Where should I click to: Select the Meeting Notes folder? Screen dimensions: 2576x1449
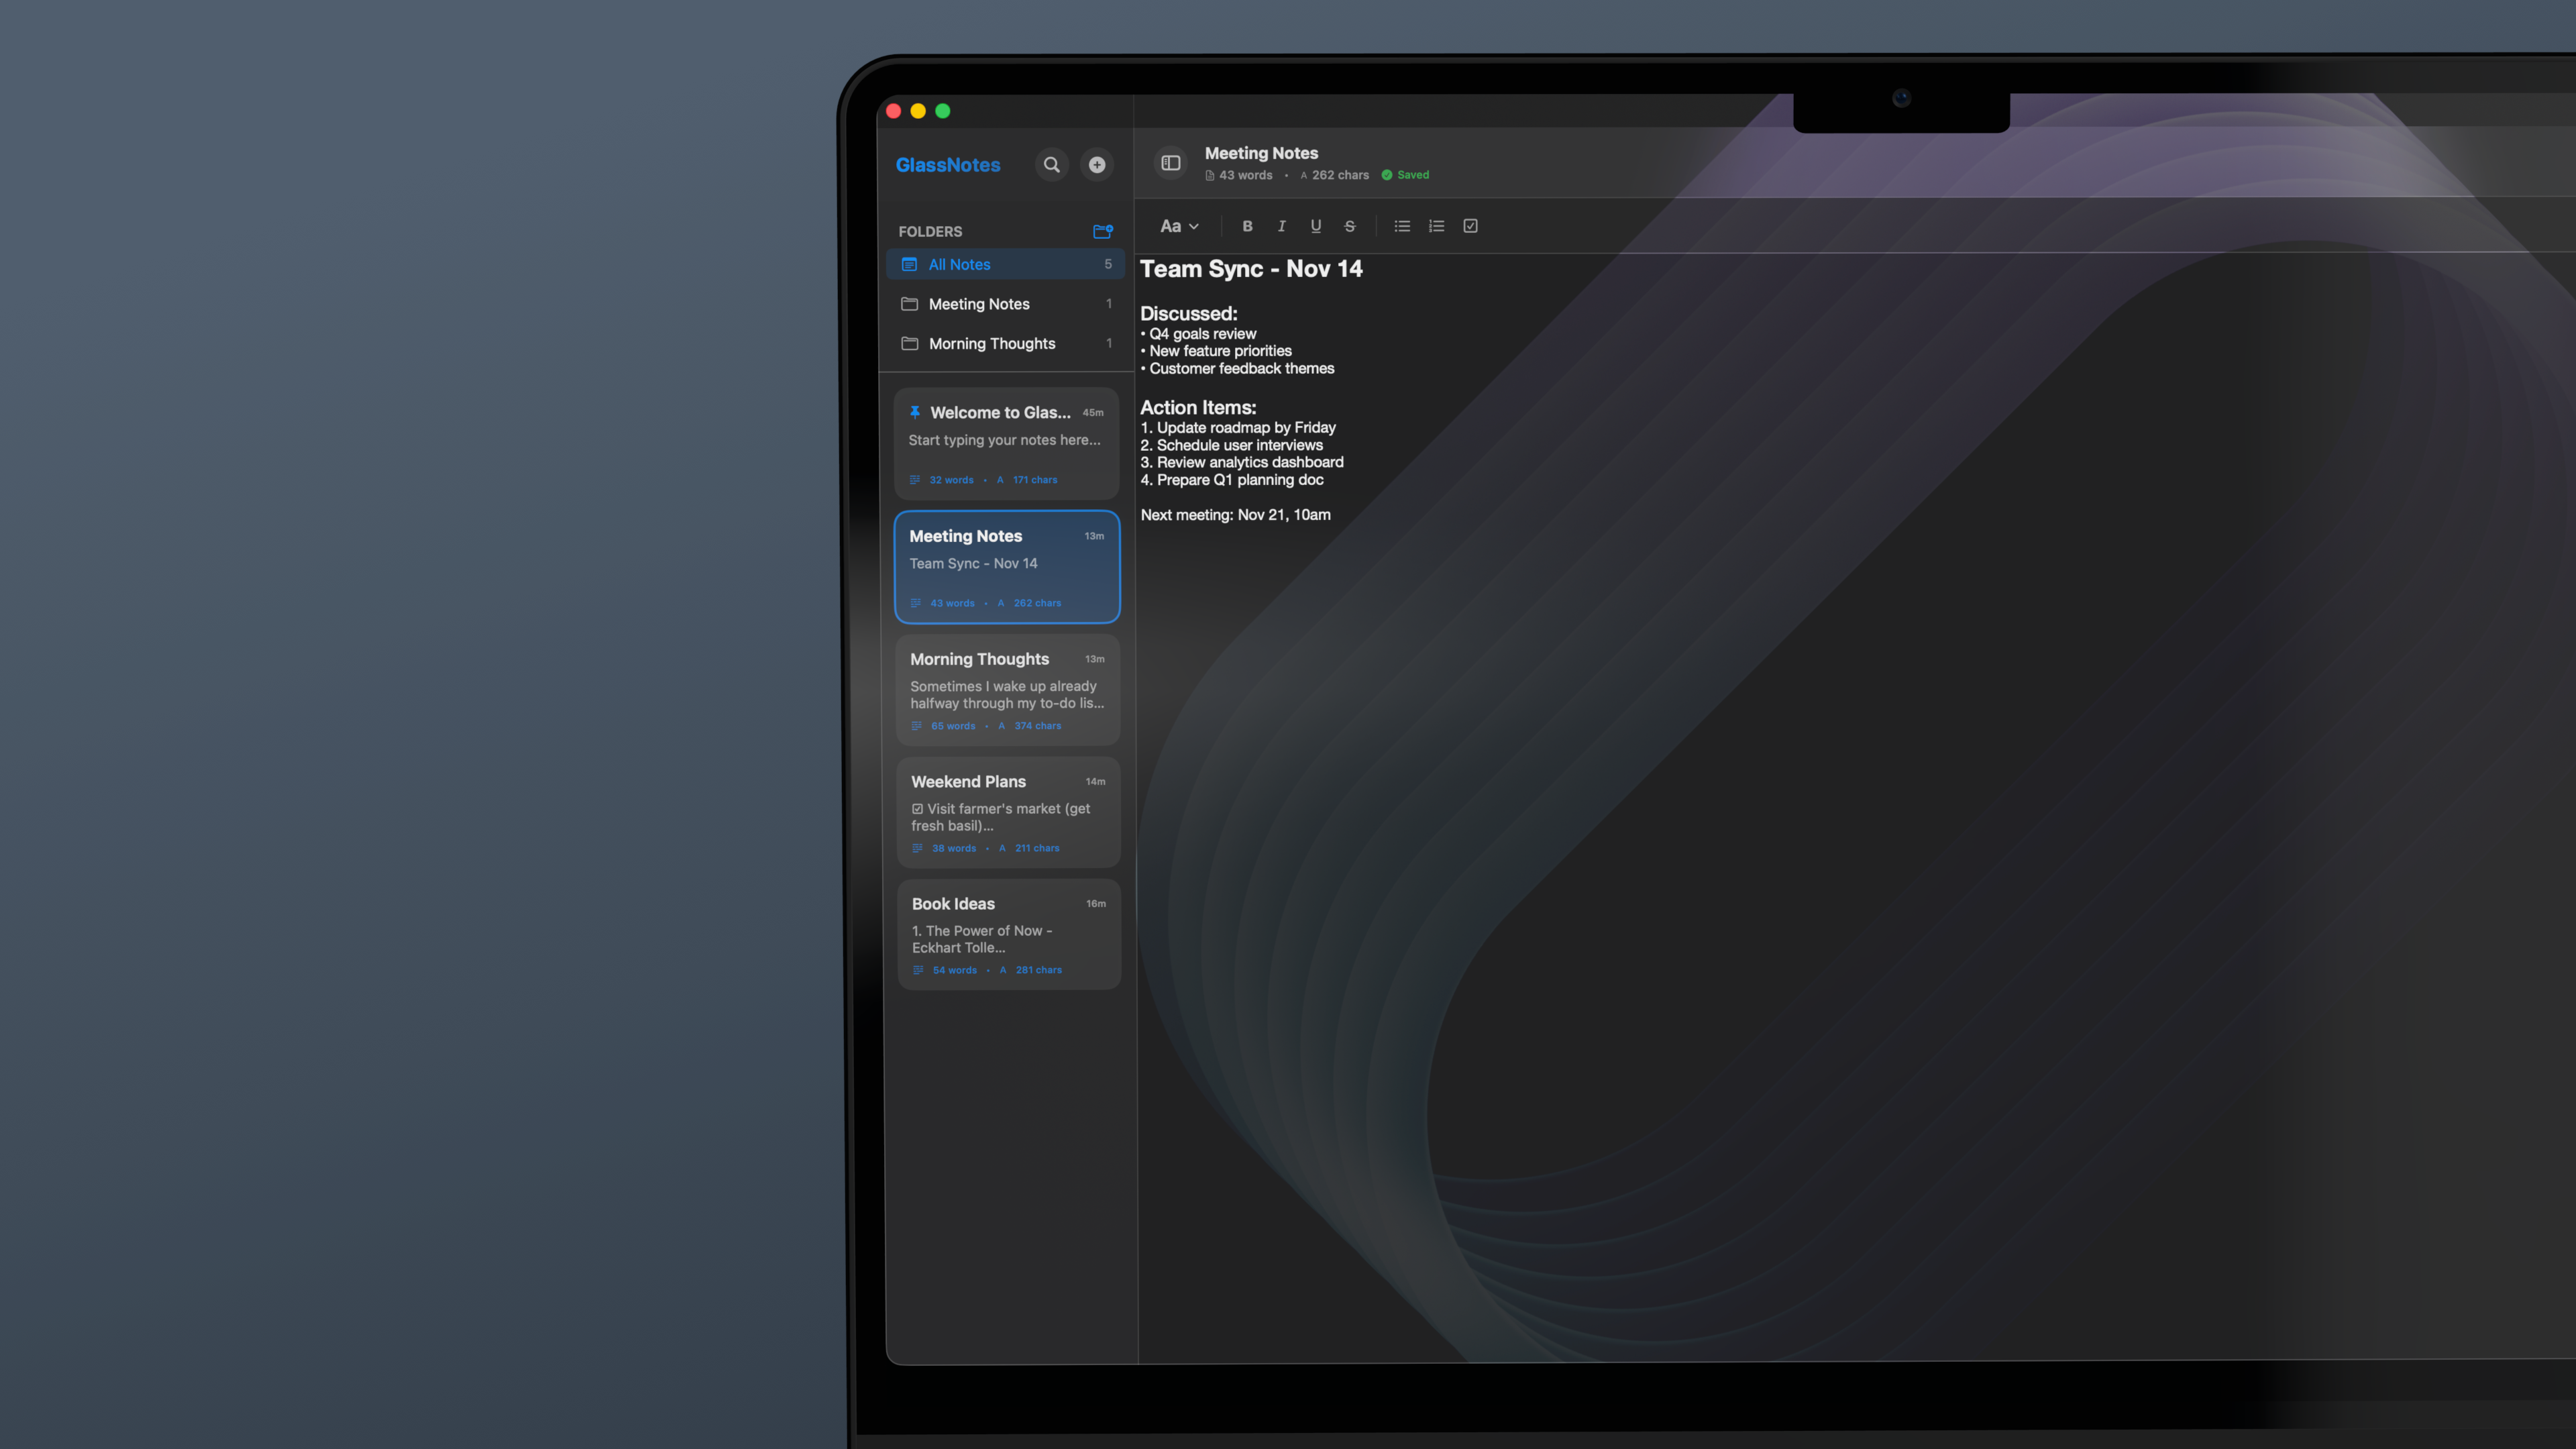tap(979, 303)
